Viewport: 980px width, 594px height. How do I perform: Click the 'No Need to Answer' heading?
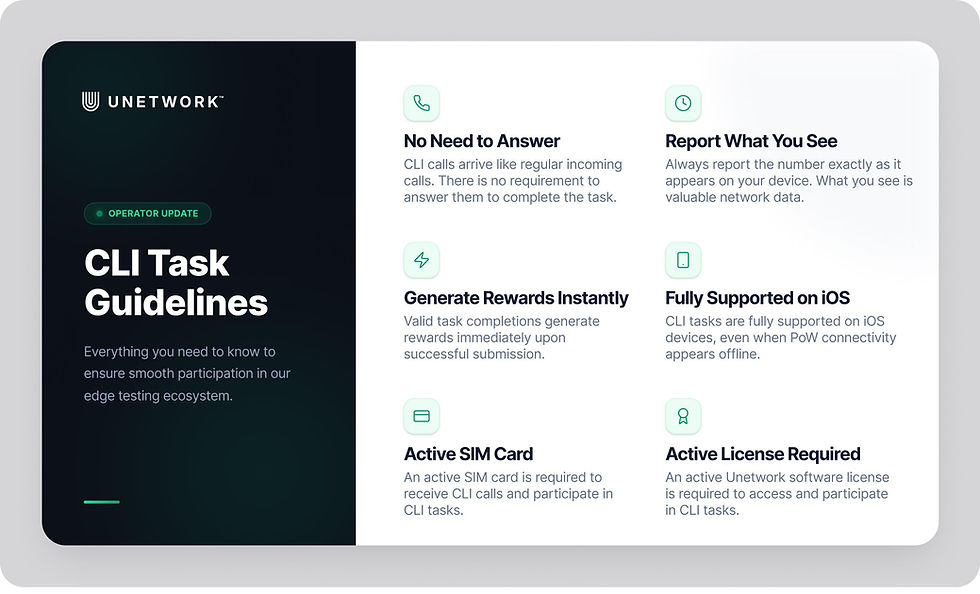coord(482,141)
